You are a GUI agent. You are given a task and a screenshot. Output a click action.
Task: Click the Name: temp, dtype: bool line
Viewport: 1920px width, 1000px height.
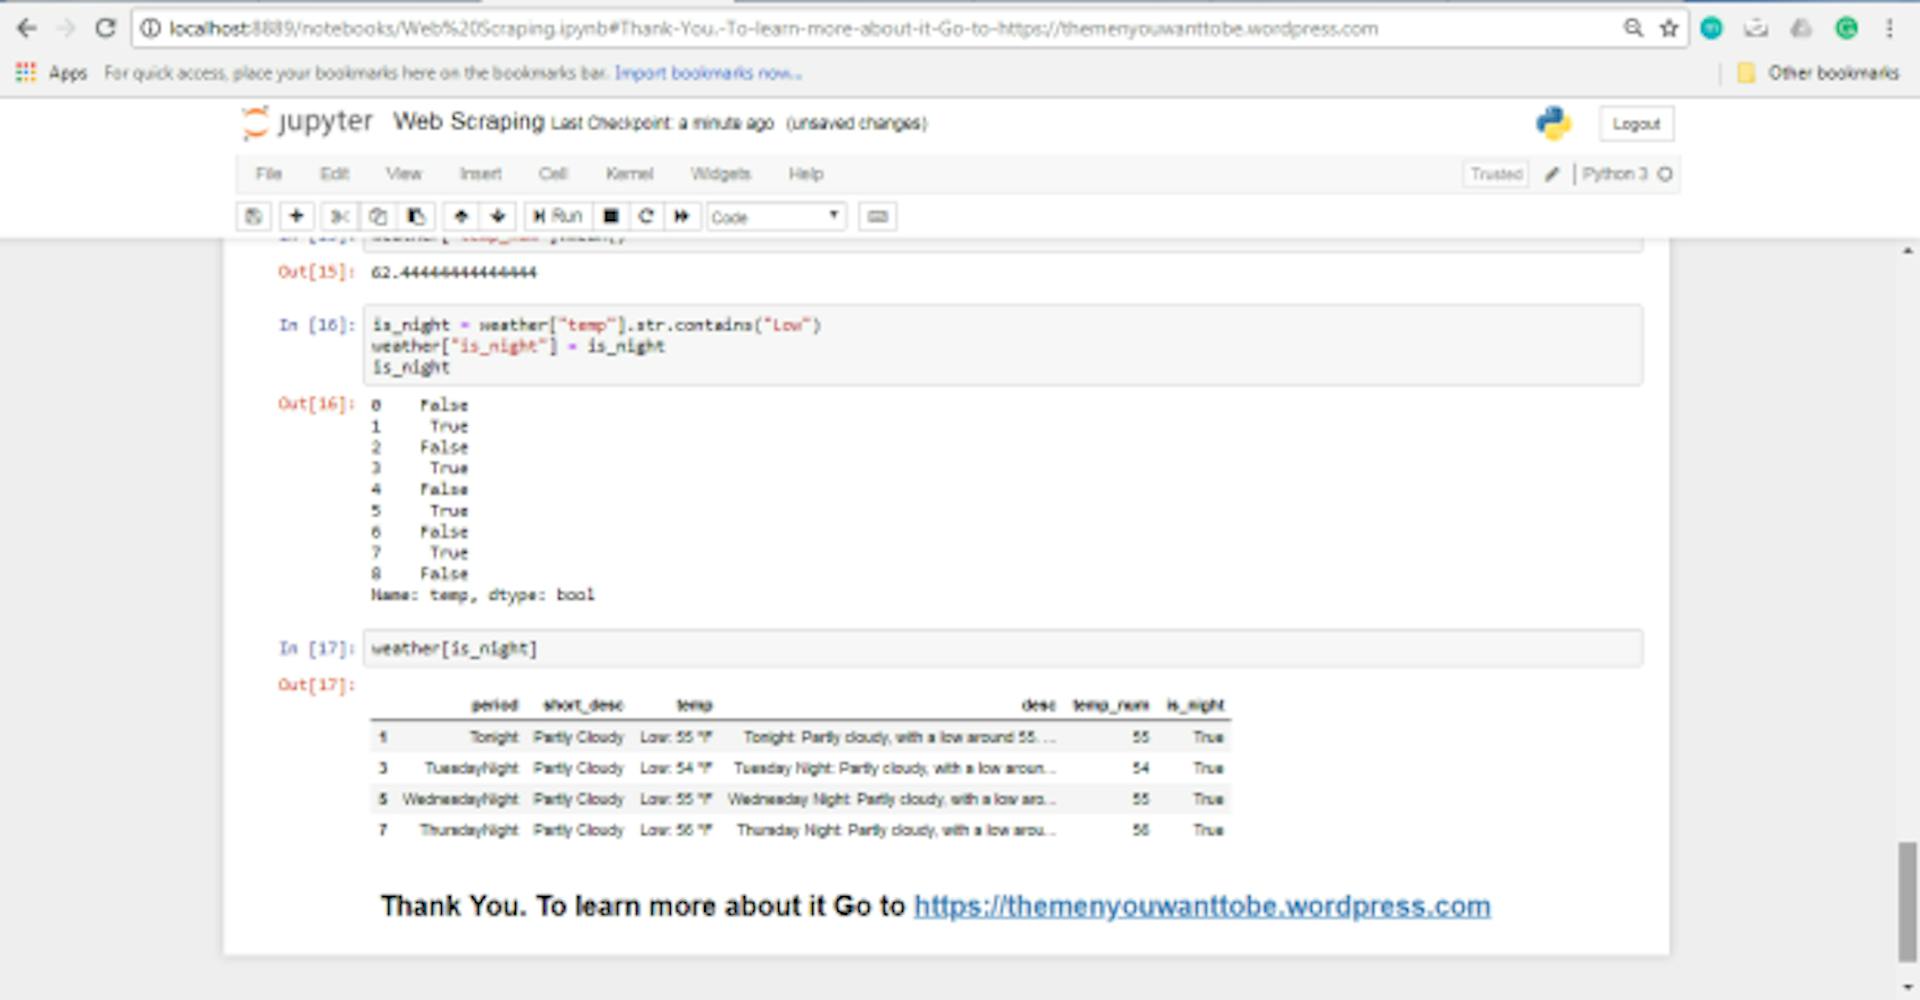coord(482,595)
